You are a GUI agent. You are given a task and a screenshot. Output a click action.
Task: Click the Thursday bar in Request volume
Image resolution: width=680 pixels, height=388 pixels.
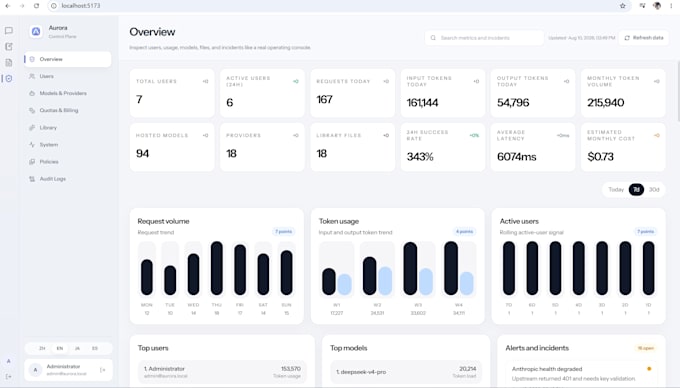[x=216, y=268]
